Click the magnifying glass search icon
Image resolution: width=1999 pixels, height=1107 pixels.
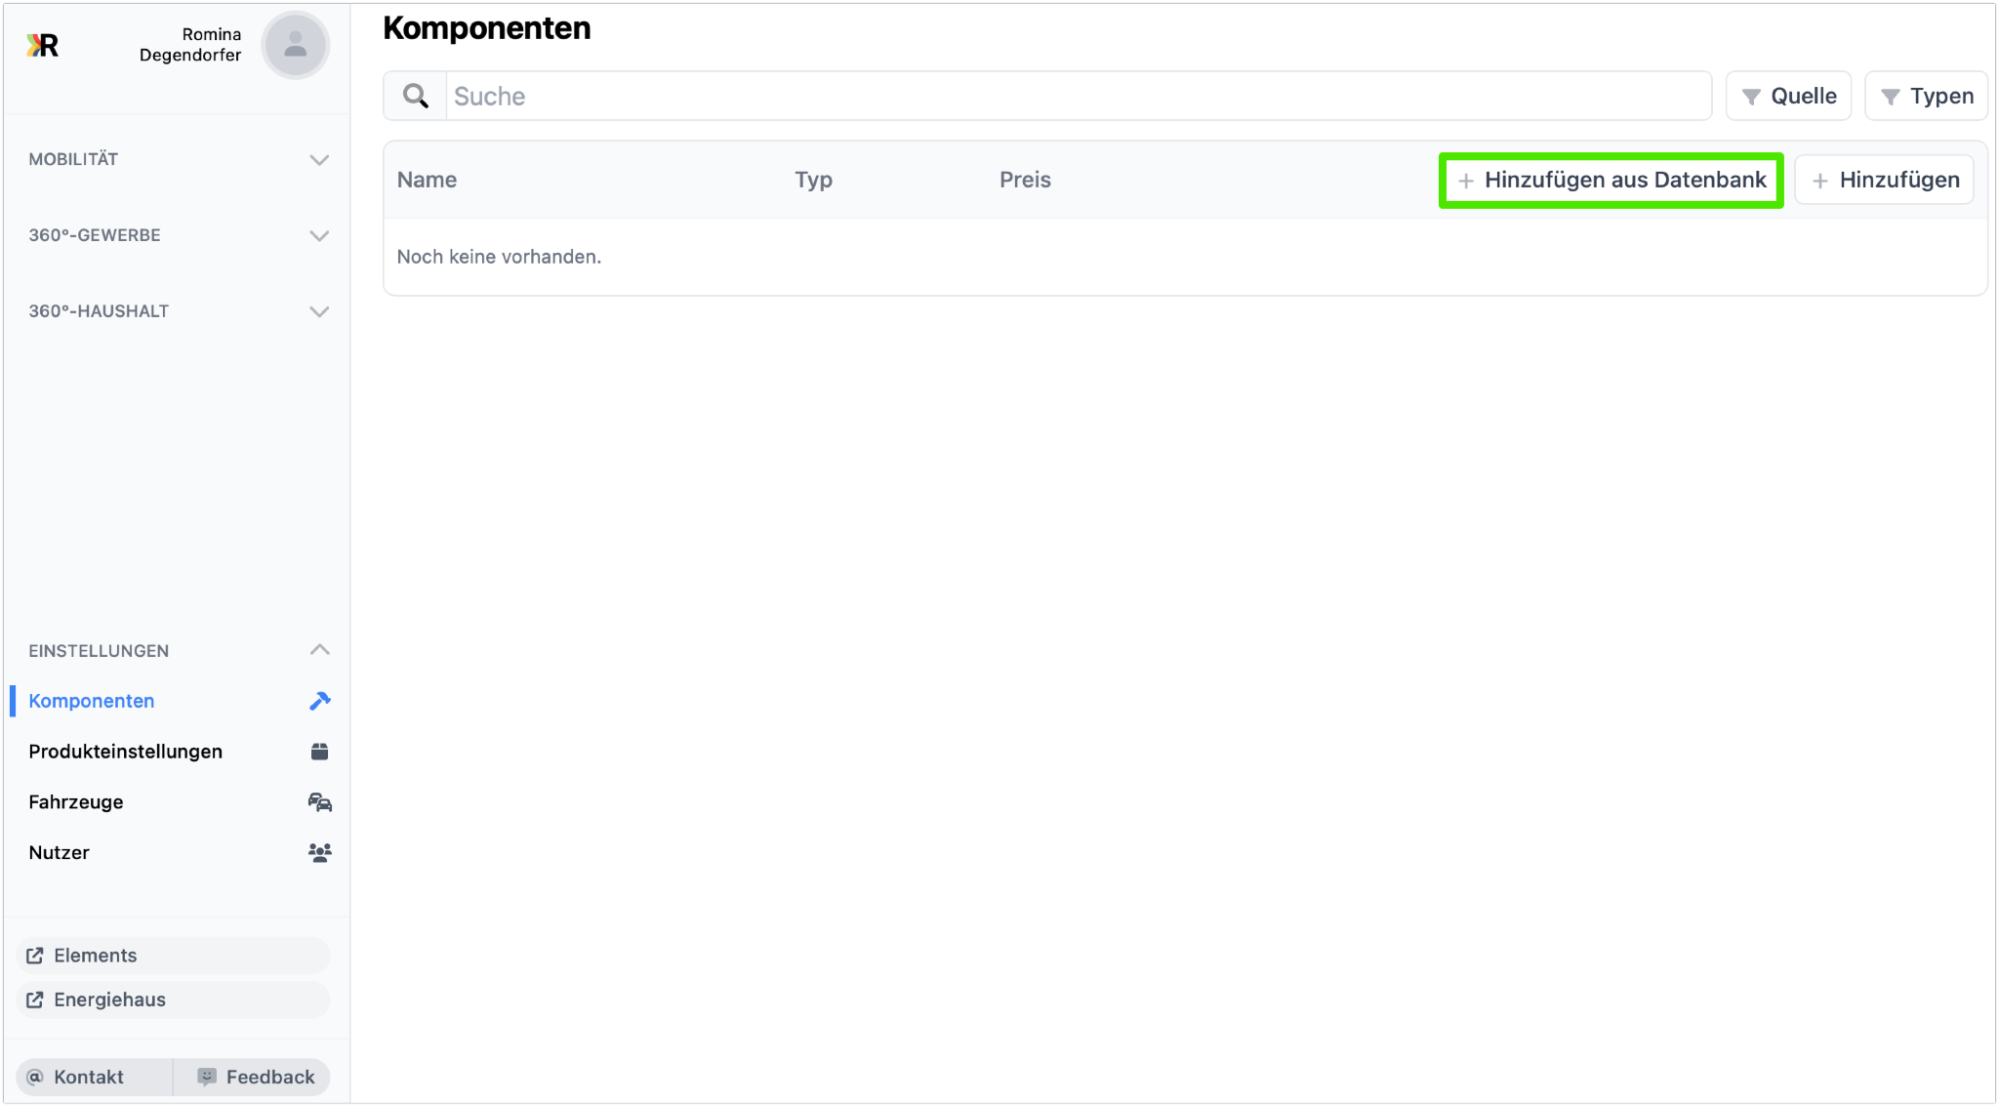click(416, 96)
